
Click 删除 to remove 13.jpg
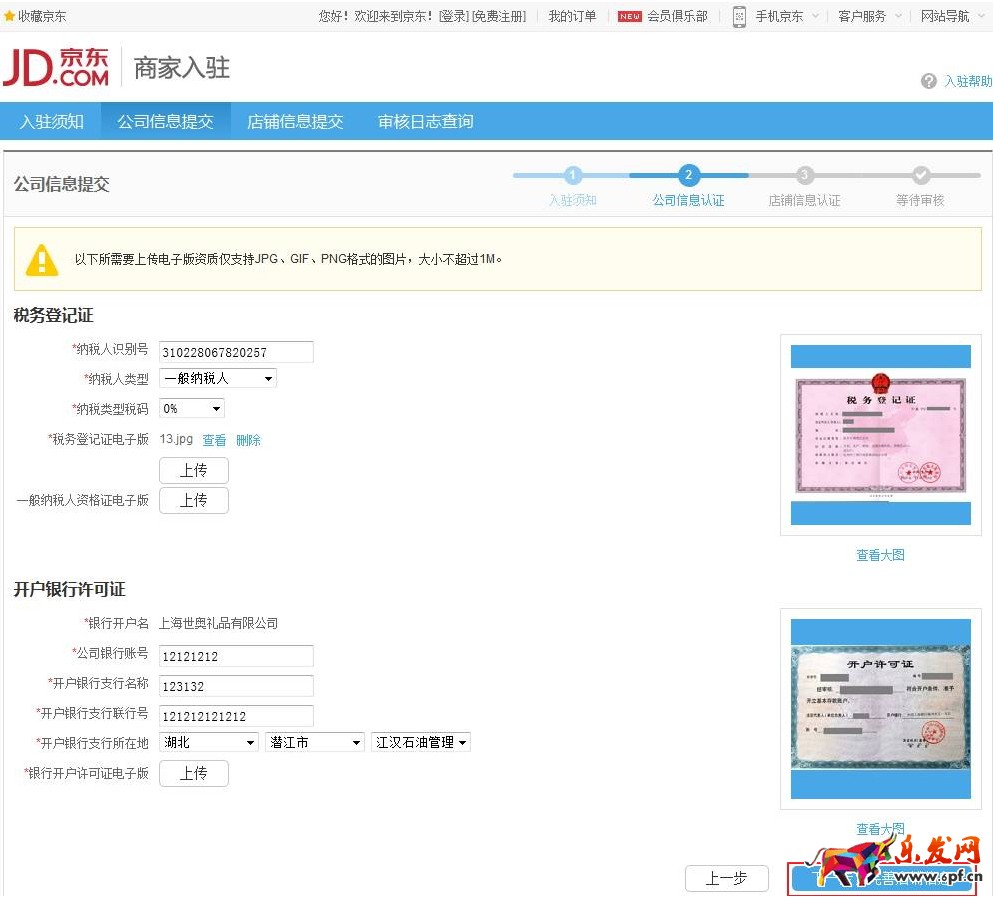(248, 439)
